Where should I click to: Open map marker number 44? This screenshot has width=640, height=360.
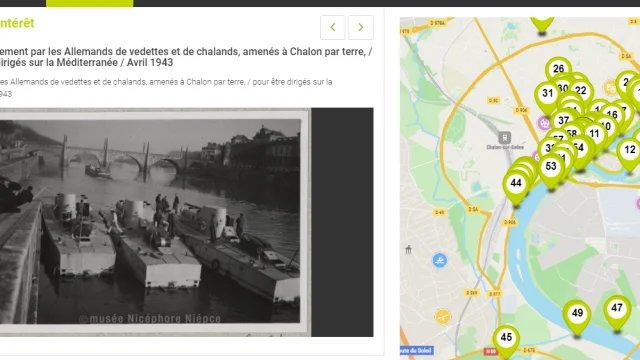[x=516, y=183]
